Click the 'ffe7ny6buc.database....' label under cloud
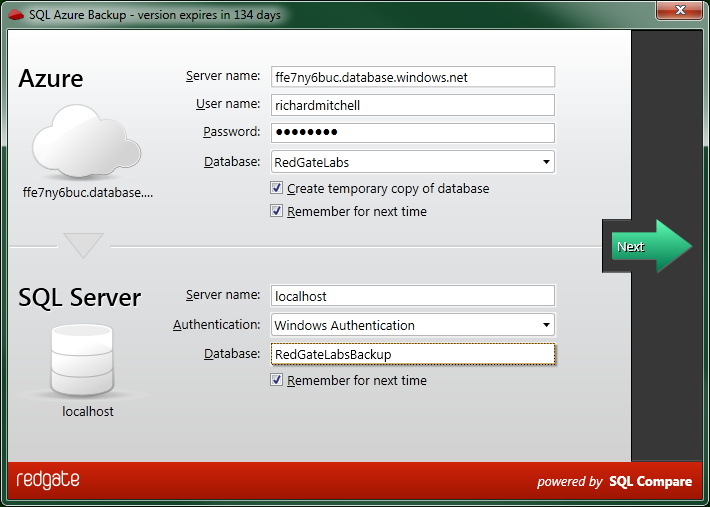The width and height of the screenshot is (710, 507). 88,192
